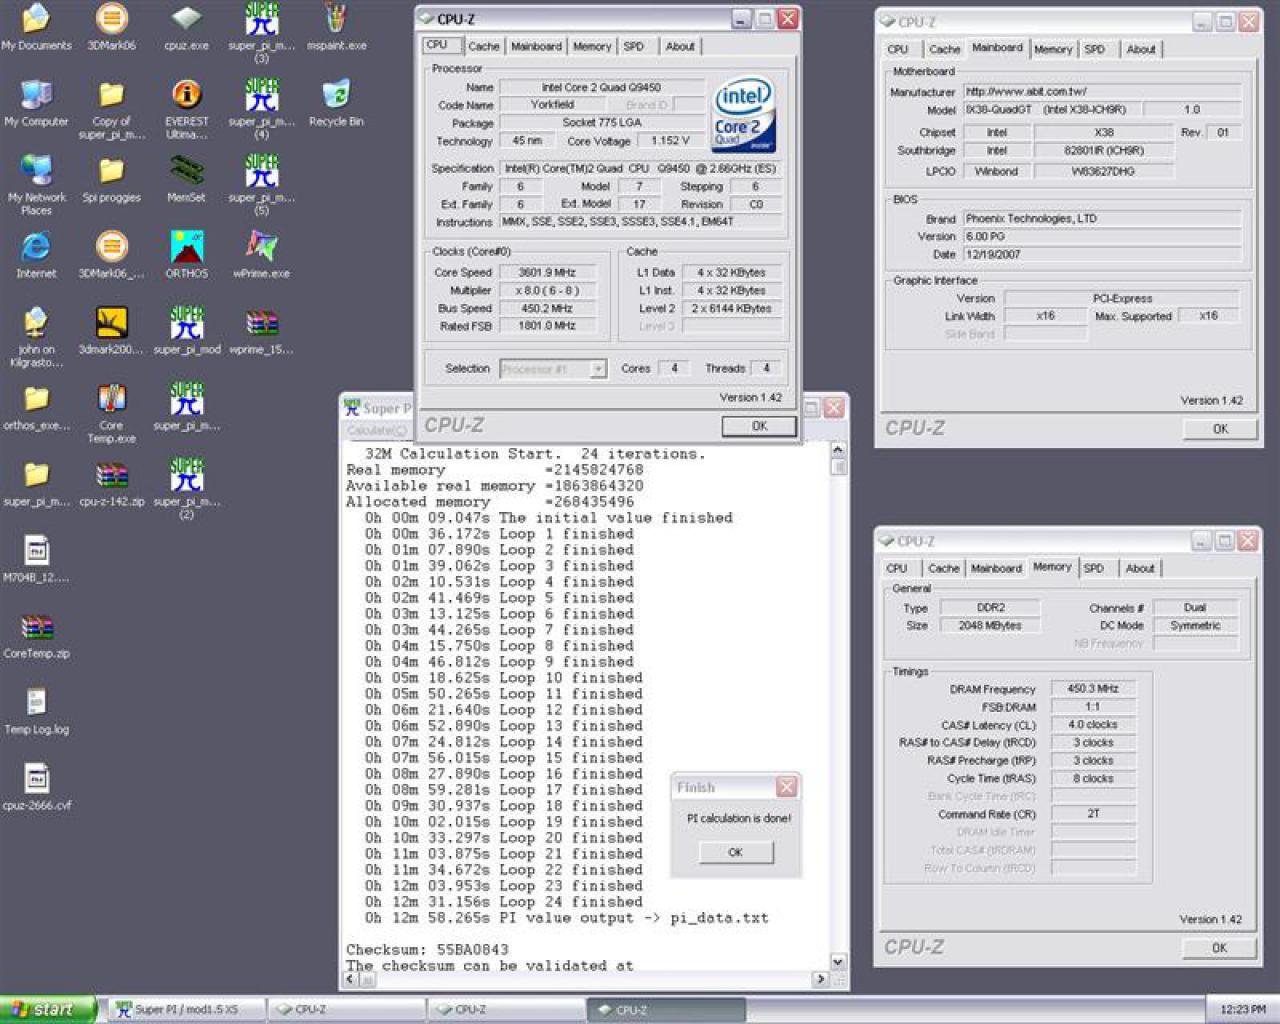This screenshot has width=1280, height=1024.
Task: Switch to Cache tab in Memory CPU-Z window
Action: tap(943, 568)
